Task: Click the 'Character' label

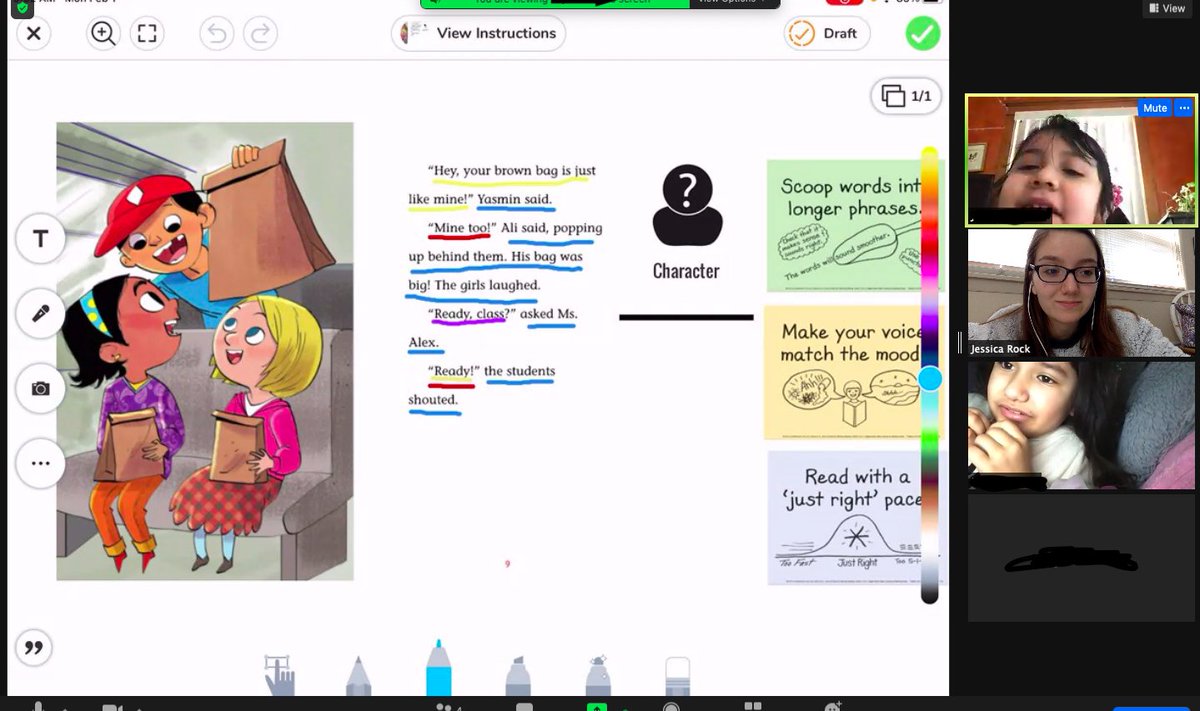Action: [x=686, y=271]
